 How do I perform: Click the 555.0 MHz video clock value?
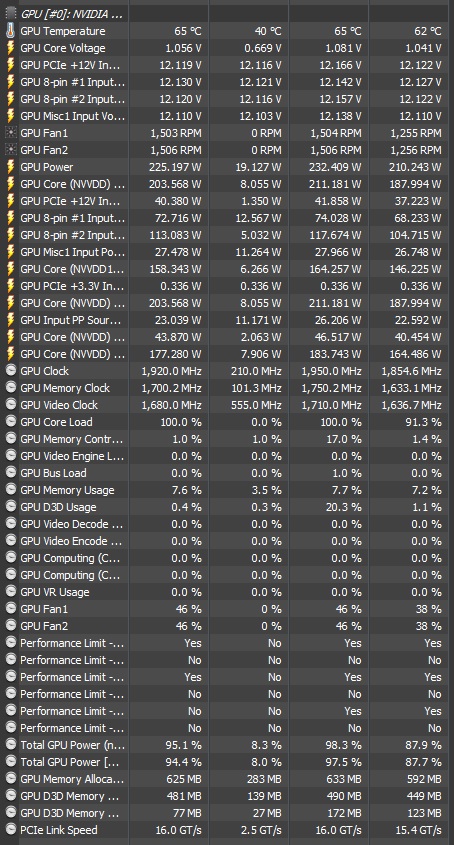258,405
